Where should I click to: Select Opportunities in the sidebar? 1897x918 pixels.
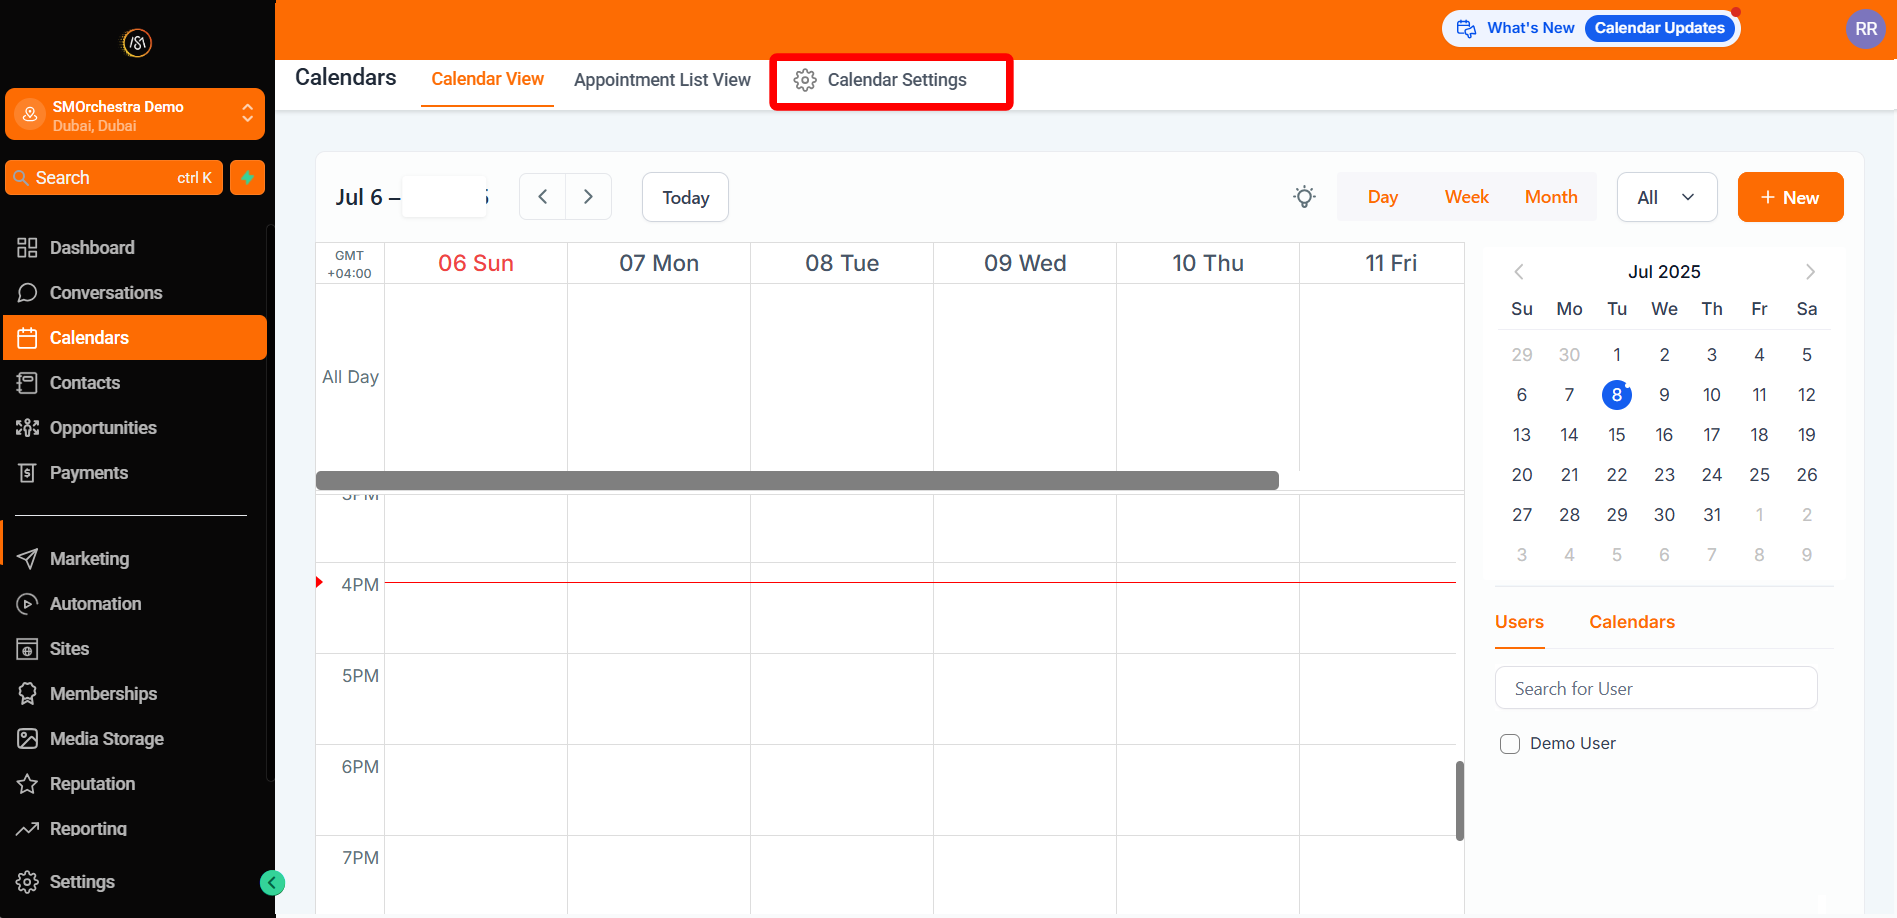pyautogui.click(x=103, y=427)
